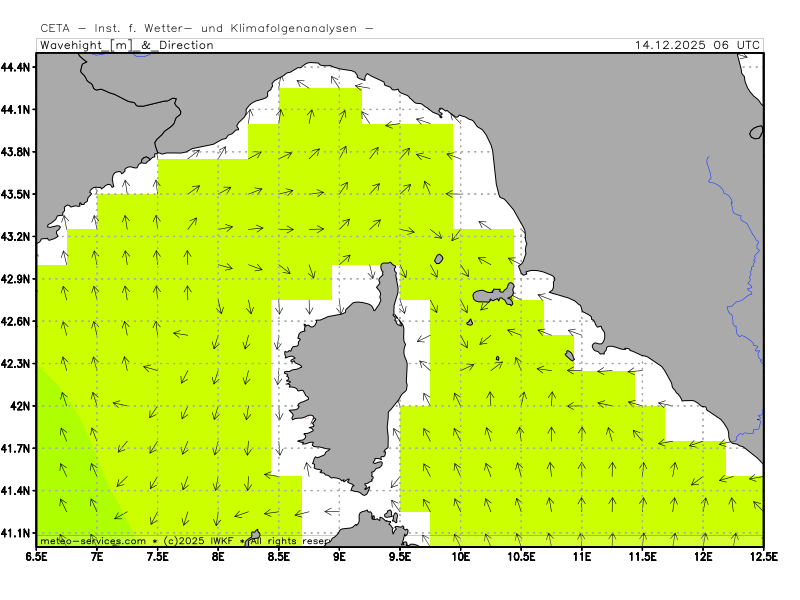Image resolution: width=800 pixels, height=600 pixels.
Task: Click the 6.5E longitude label
Action: coord(37,555)
